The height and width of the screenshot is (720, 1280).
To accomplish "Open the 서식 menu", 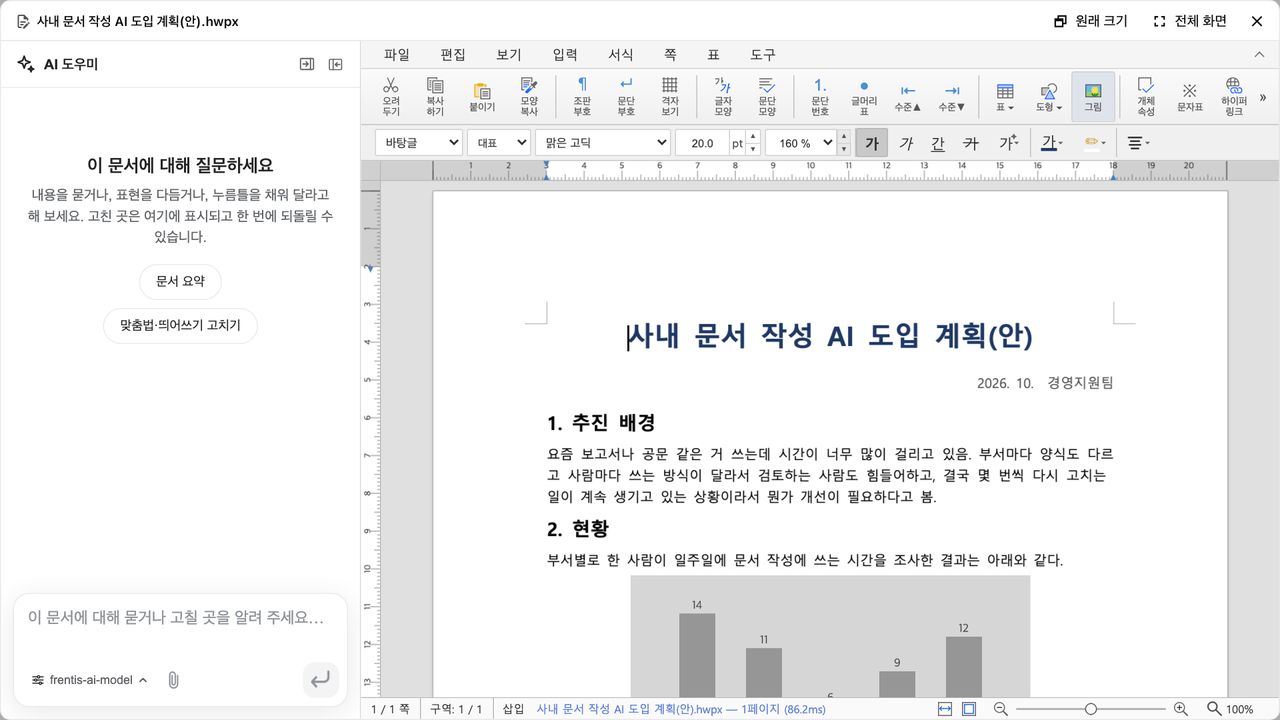I will 621,55.
